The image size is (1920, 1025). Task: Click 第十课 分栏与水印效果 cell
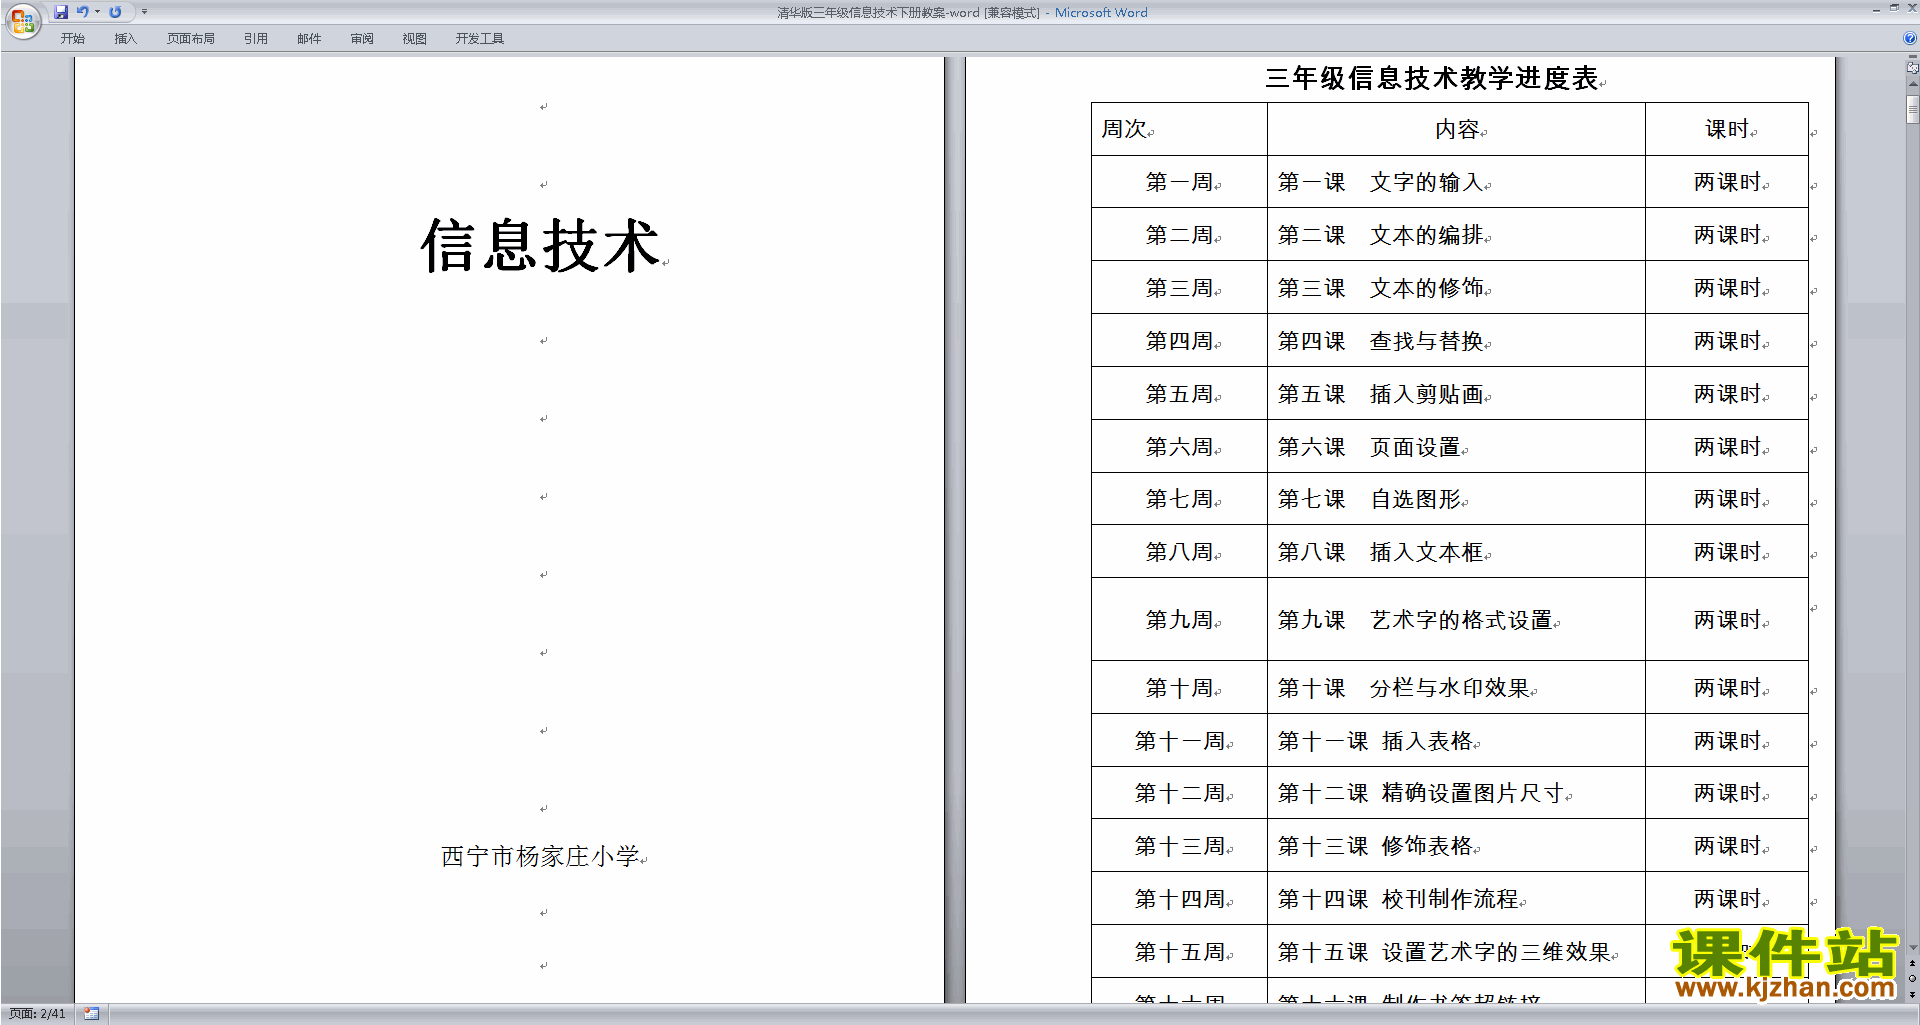point(1456,688)
